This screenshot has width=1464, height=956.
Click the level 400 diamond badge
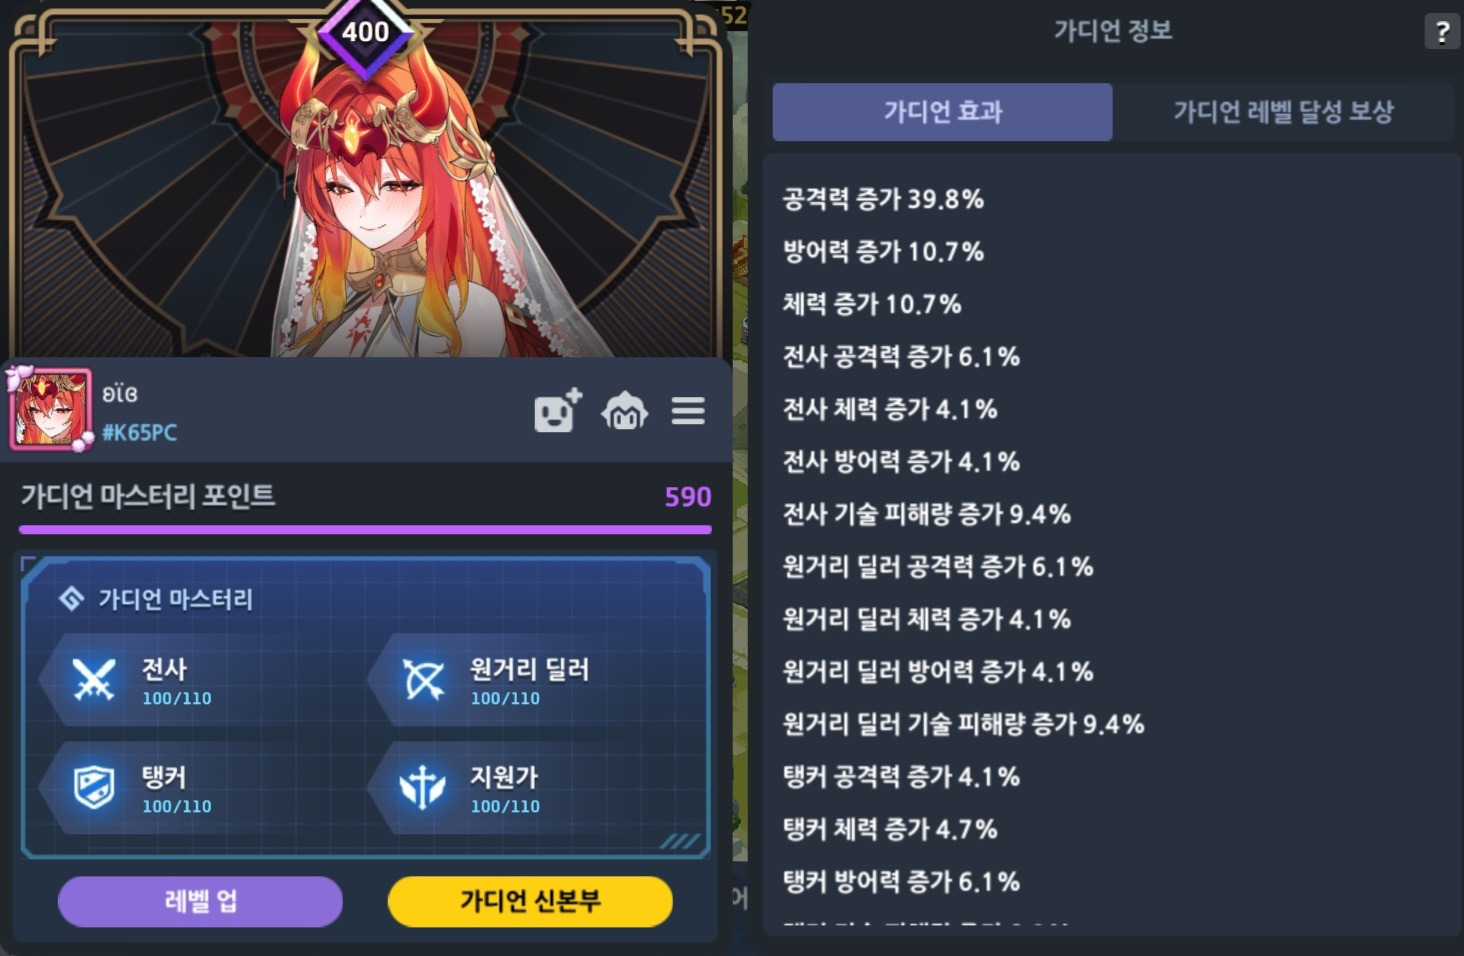coord(366,33)
